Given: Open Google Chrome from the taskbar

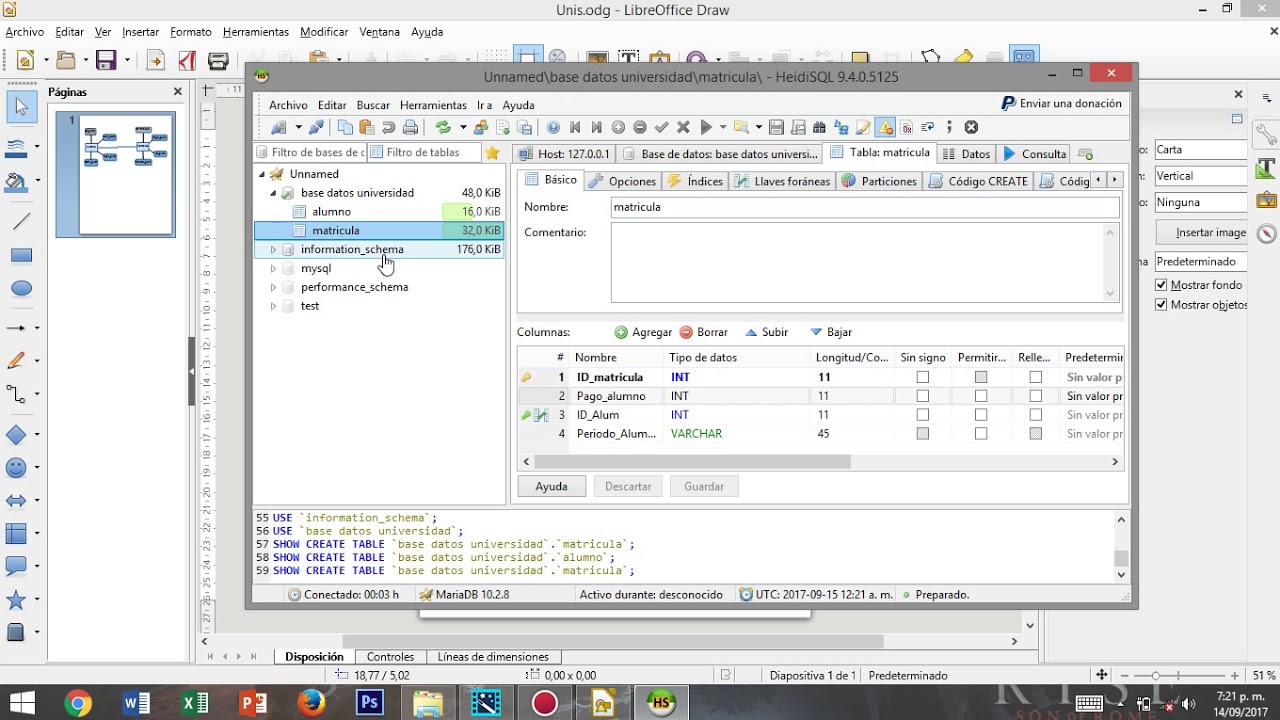Looking at the screenshot, I should tap(77, 703).
